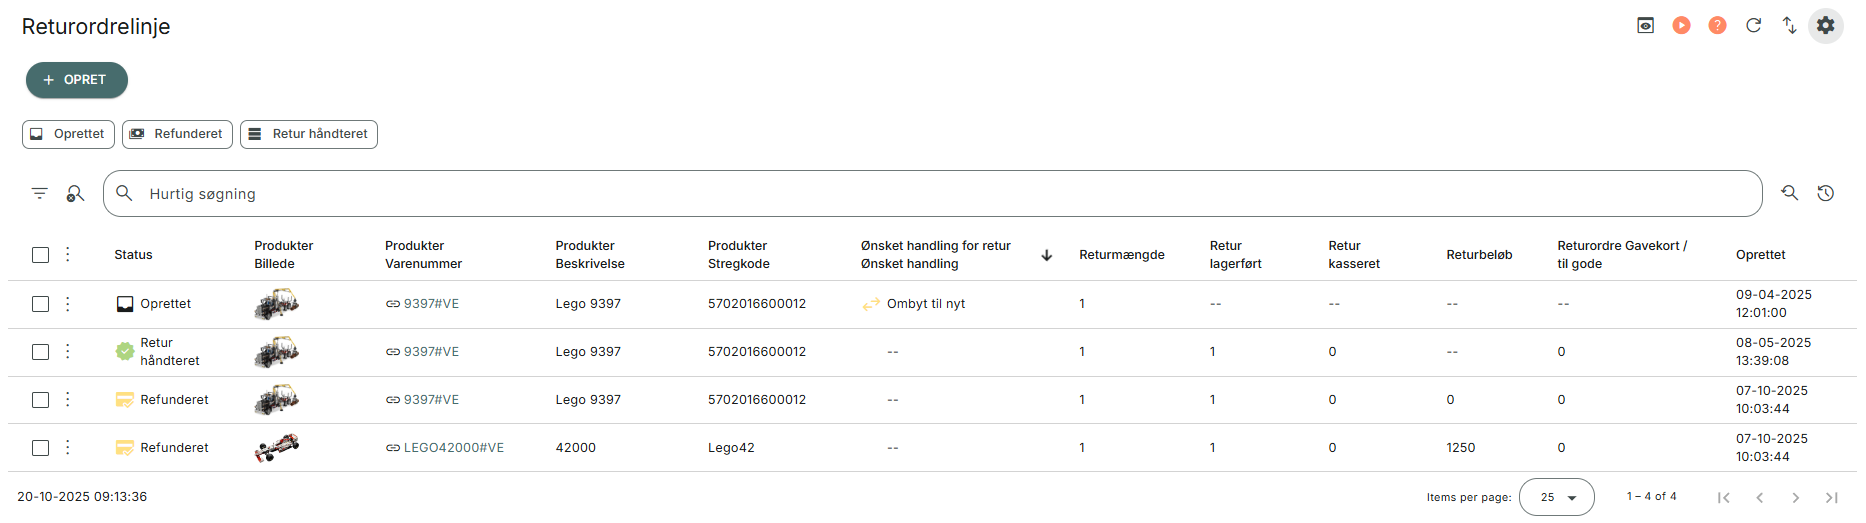Click the race car product thumbnail

point(277,448)
